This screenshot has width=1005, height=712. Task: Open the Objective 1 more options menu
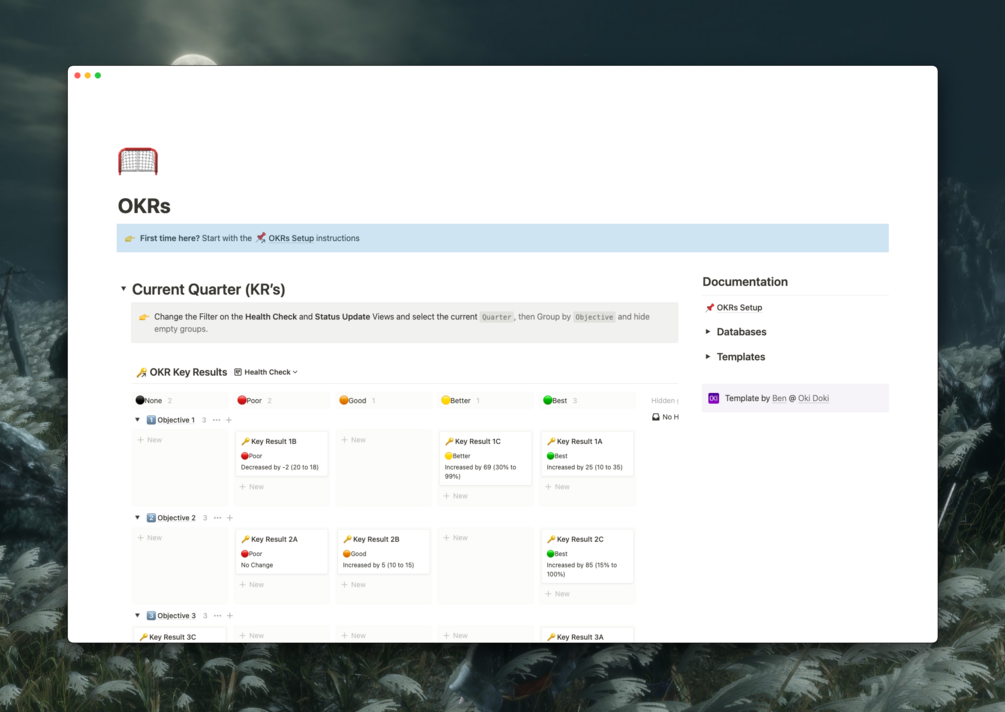coord(217,420)
